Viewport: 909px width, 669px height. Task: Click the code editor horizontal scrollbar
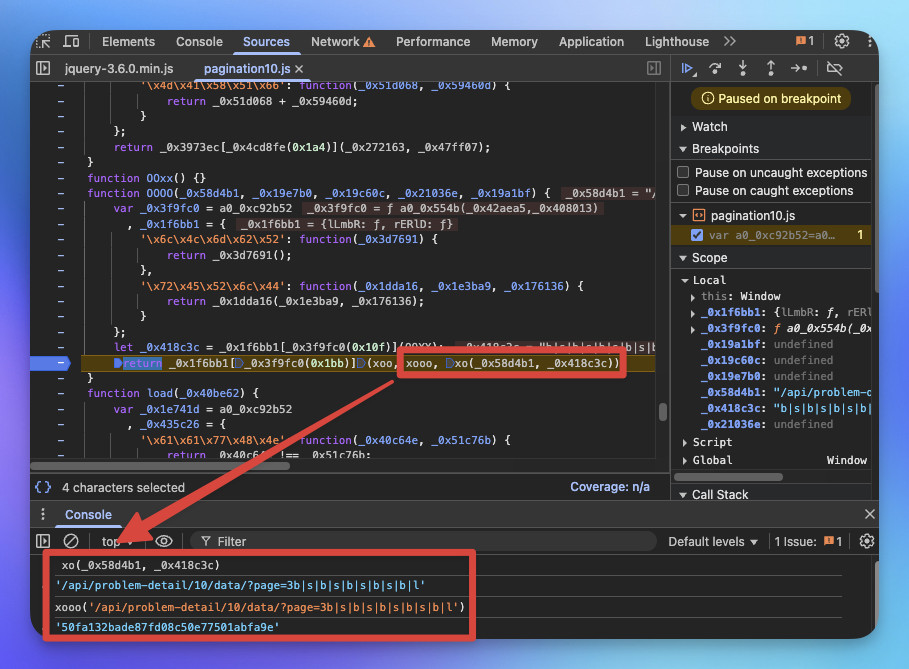161,466
